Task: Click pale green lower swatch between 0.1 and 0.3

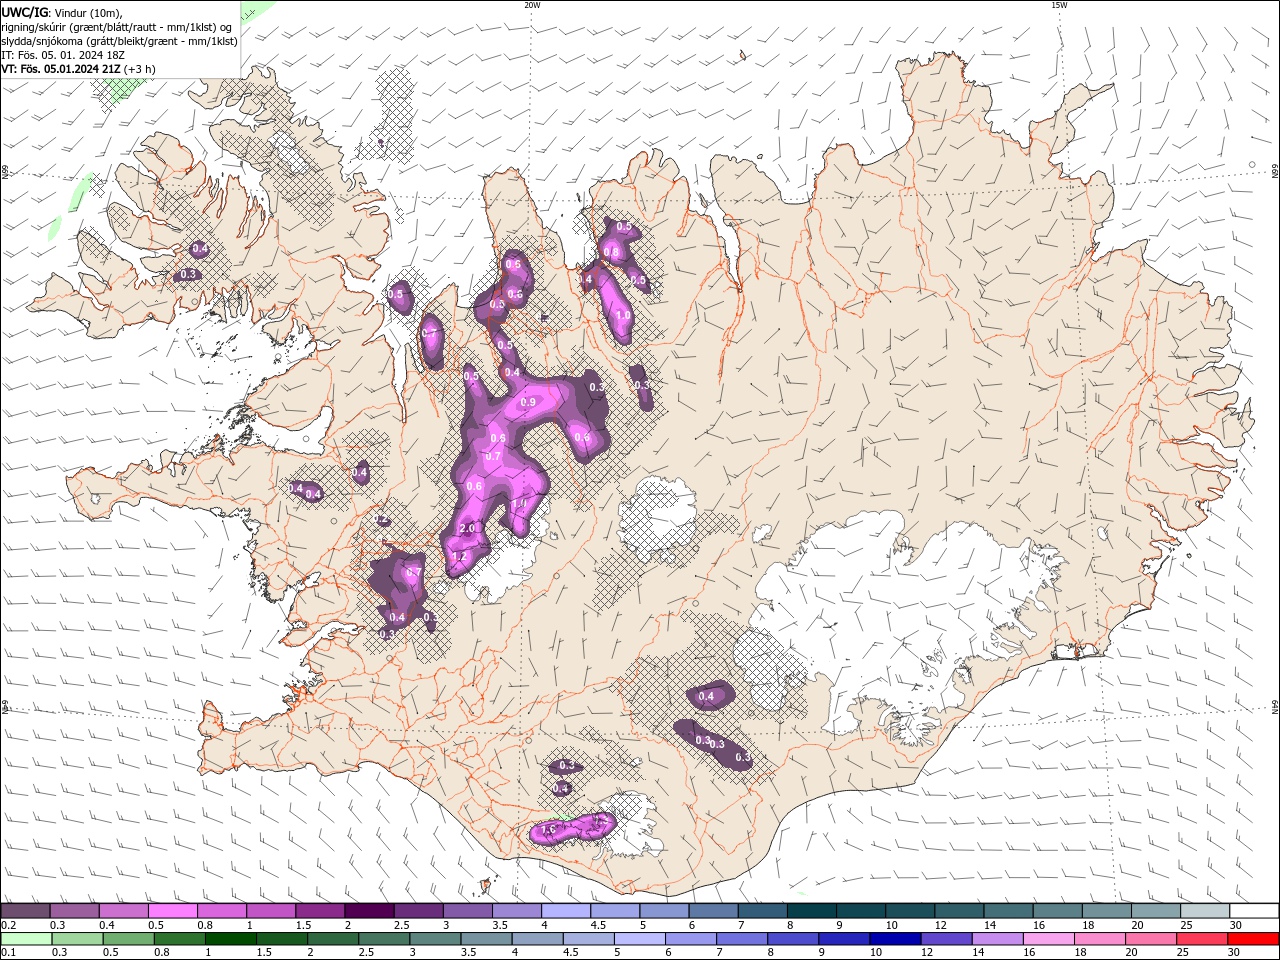Action: [26, 939]
